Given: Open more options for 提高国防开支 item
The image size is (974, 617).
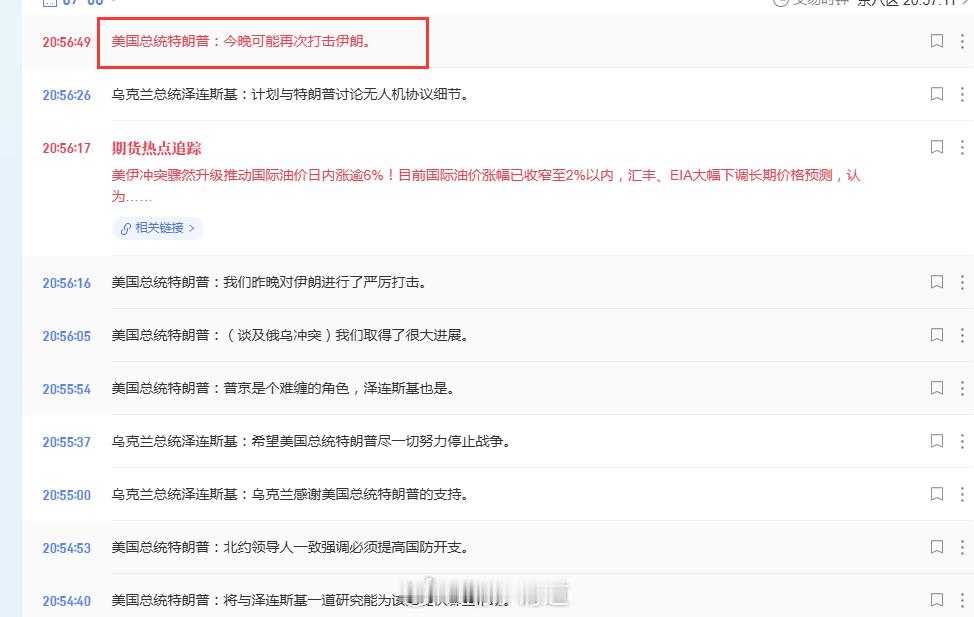Looking at the screenshot, I should [x=962, y=547].
